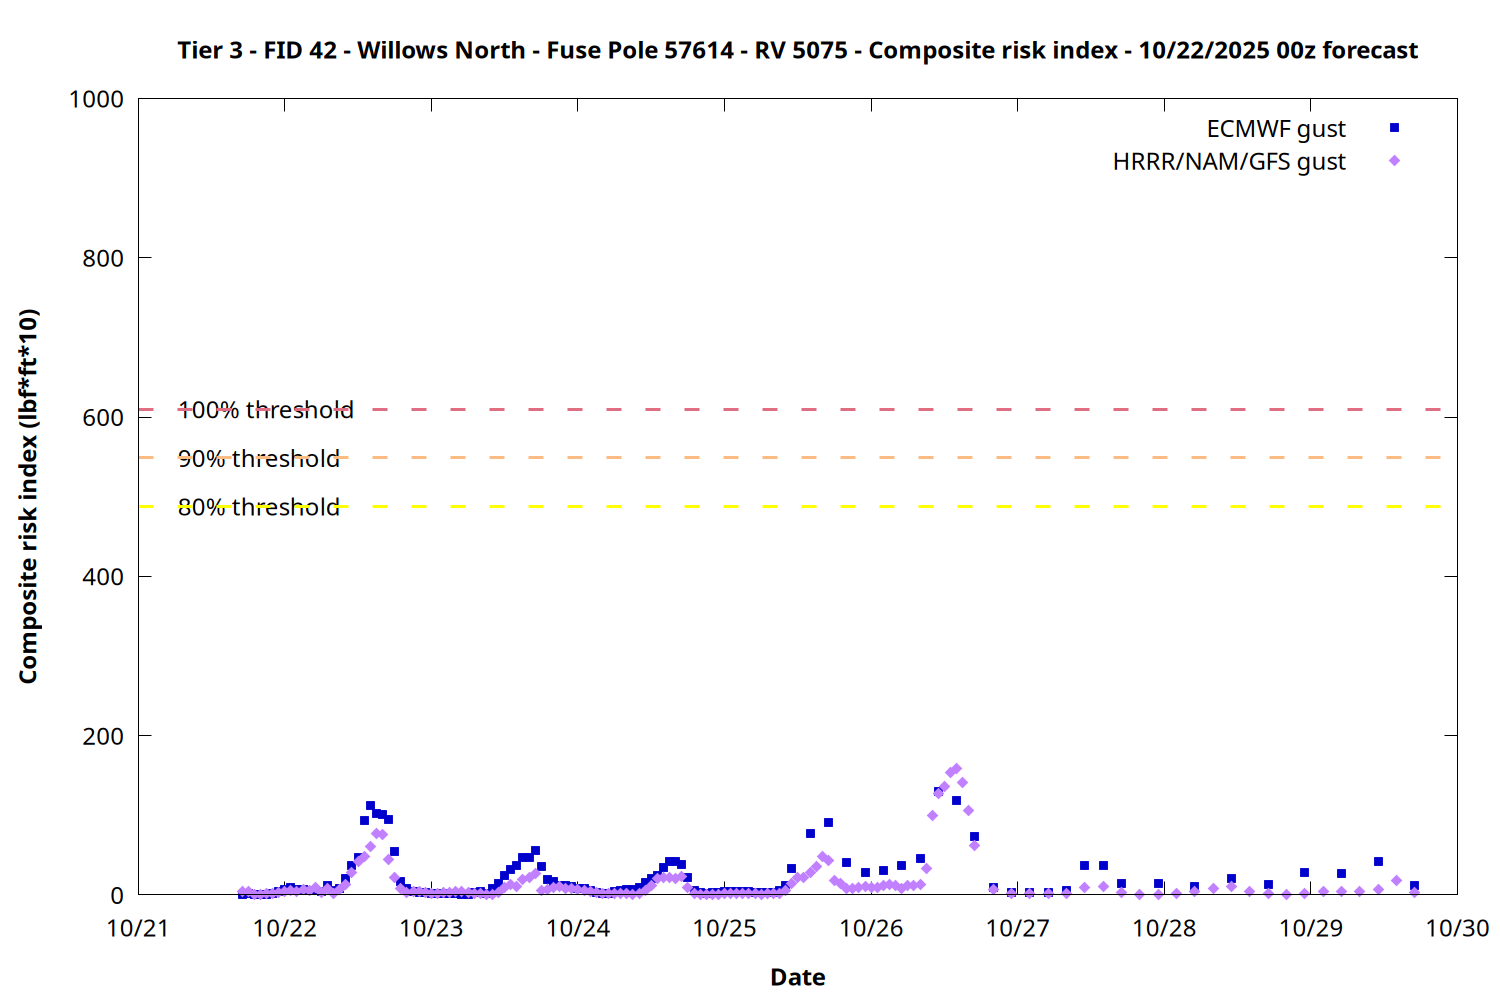Click the highest blue ECMWF point on 10/22
Screen dimensions: 1500x1000
click(370, 806)
